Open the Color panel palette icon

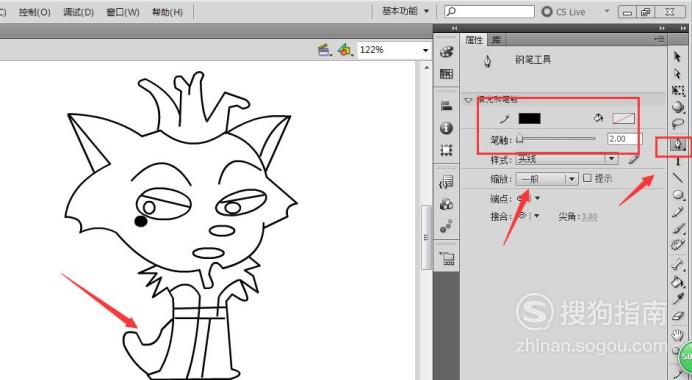click(x=446, y=53)
